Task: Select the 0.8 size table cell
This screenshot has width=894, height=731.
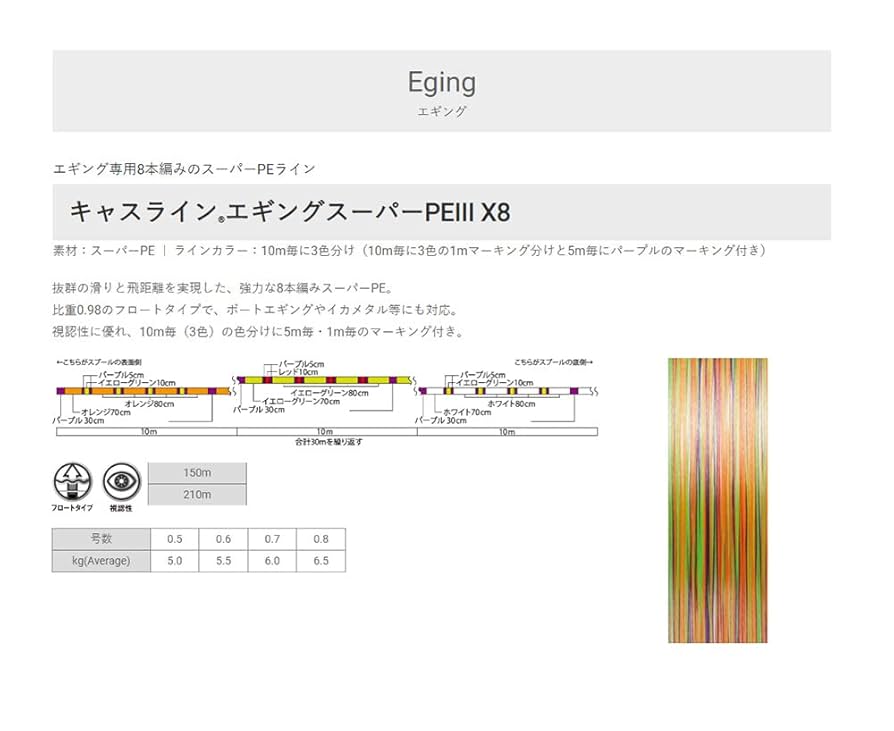Action: point(321,539)
